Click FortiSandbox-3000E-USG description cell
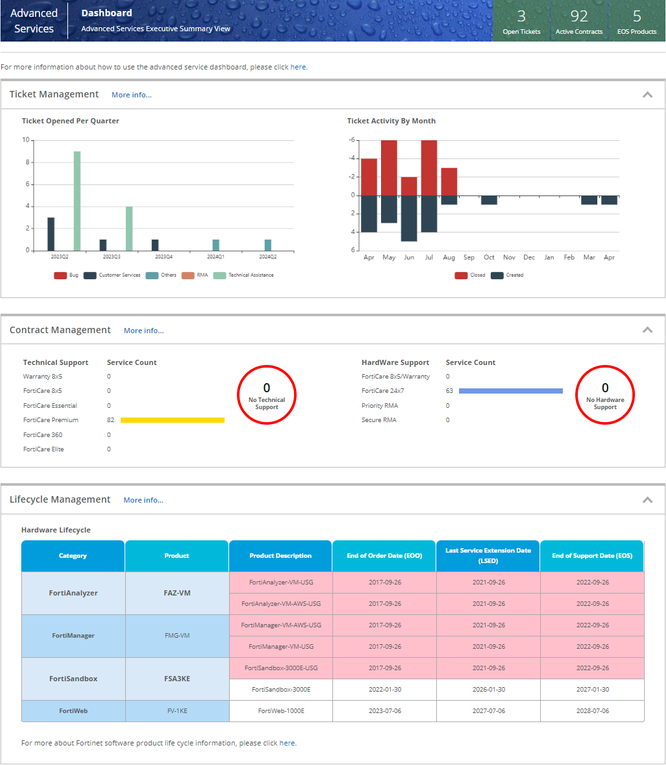The height and width of the screenshot is (765, 666). 281,668
